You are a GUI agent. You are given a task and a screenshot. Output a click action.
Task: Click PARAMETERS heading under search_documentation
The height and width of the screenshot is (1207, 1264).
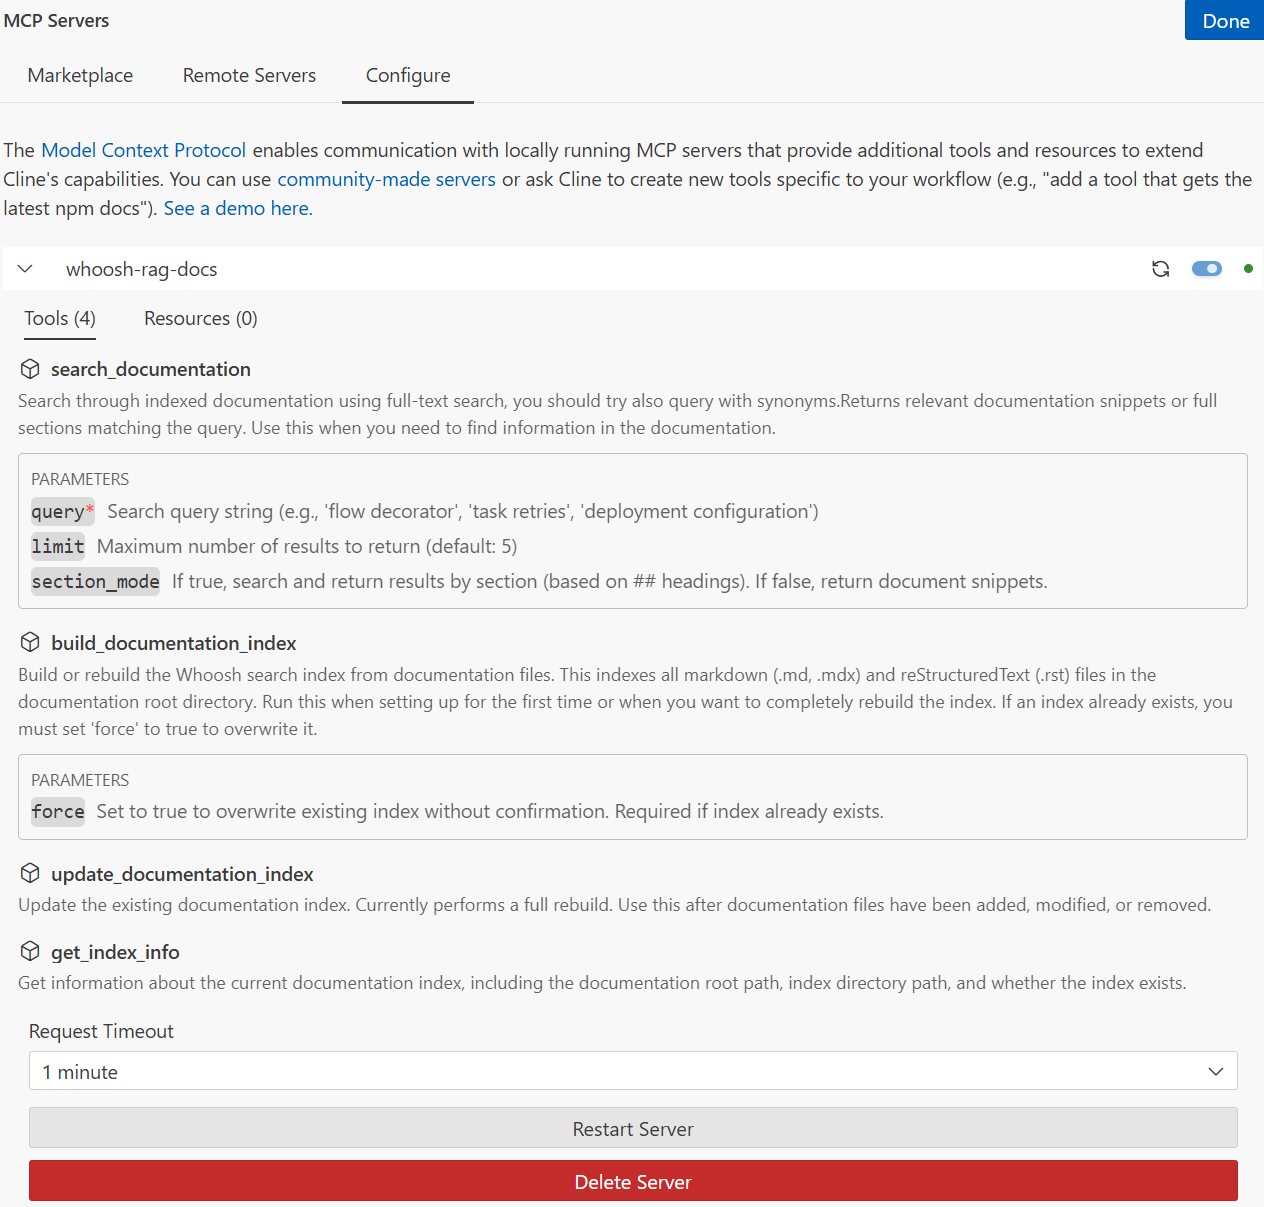pyautogui.click(x=80, y=479)
